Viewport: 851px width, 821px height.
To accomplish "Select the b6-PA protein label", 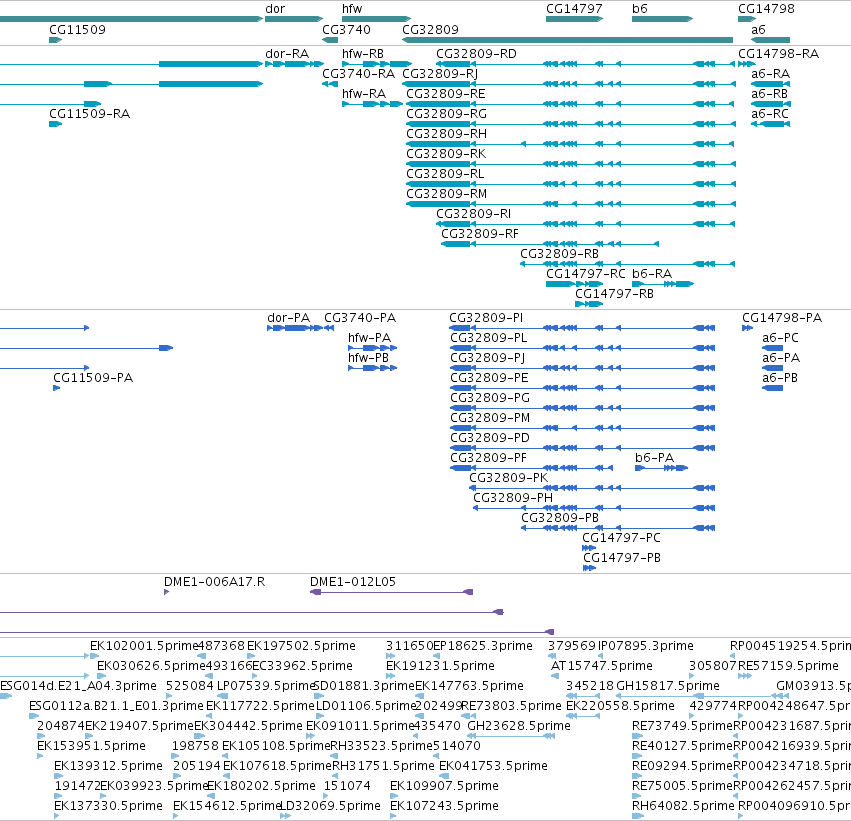I will (x=654, y=458).
